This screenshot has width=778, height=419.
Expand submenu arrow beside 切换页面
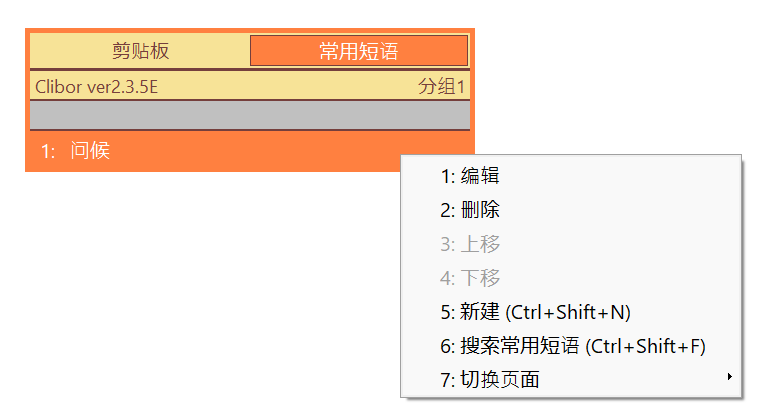[x=729, y=377]
